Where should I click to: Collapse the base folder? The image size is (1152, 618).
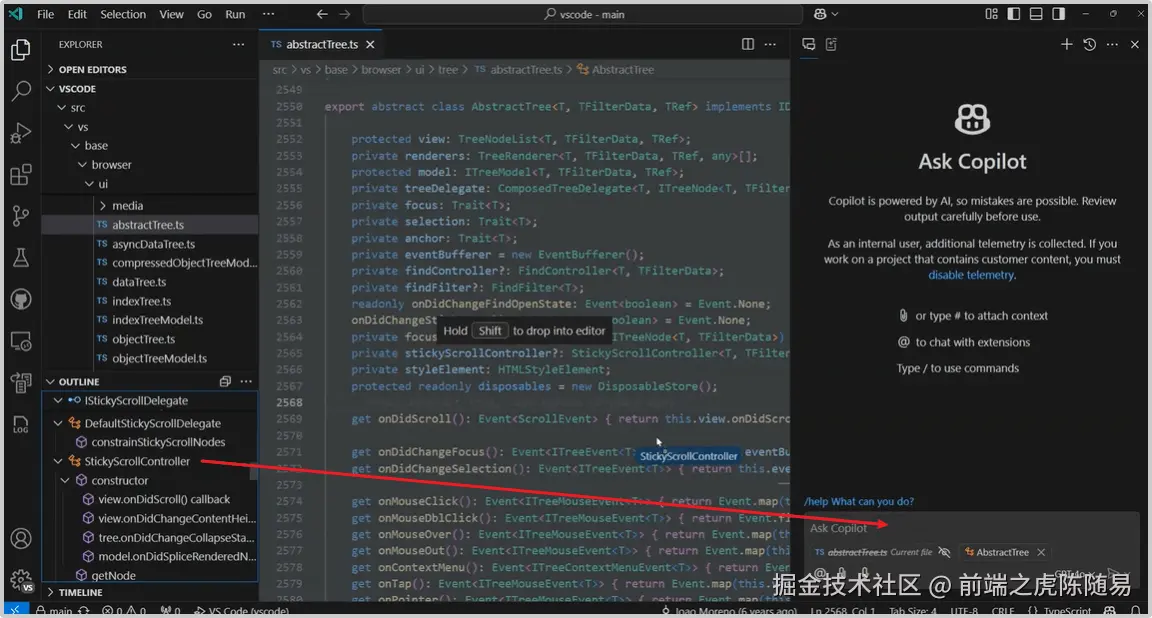click(75, 145)
